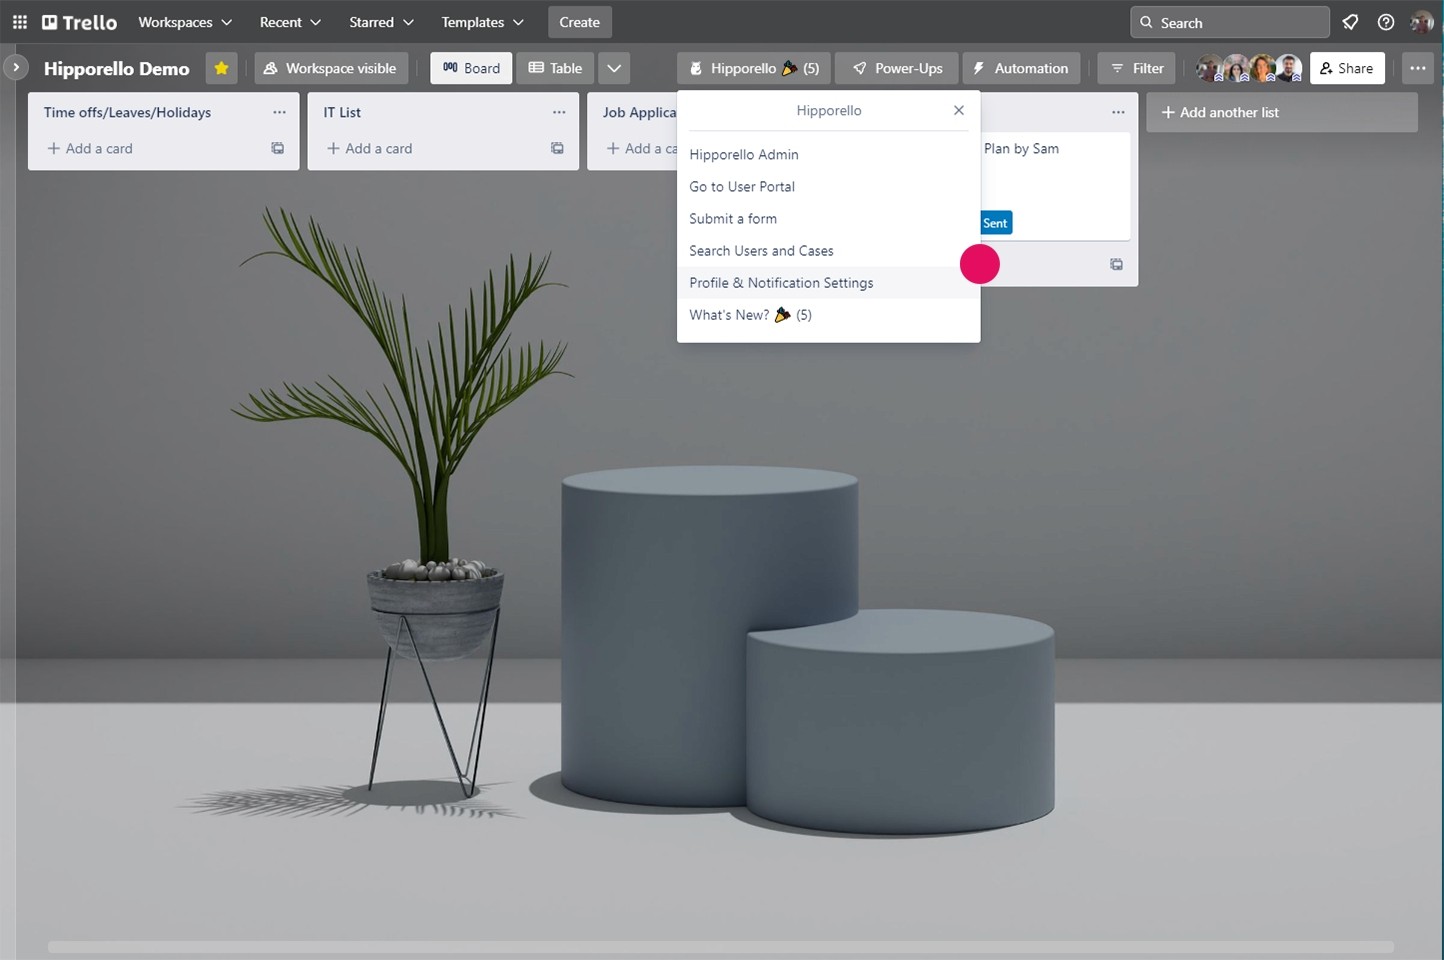This screenshot has height=960, width=1444.
Task: Open the Templates dropdown
Action: [x=482, y=22]
